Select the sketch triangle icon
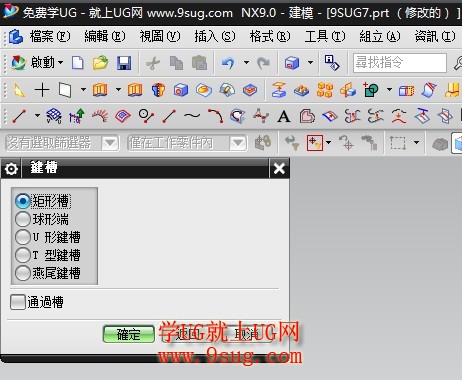 coord(19,90)
